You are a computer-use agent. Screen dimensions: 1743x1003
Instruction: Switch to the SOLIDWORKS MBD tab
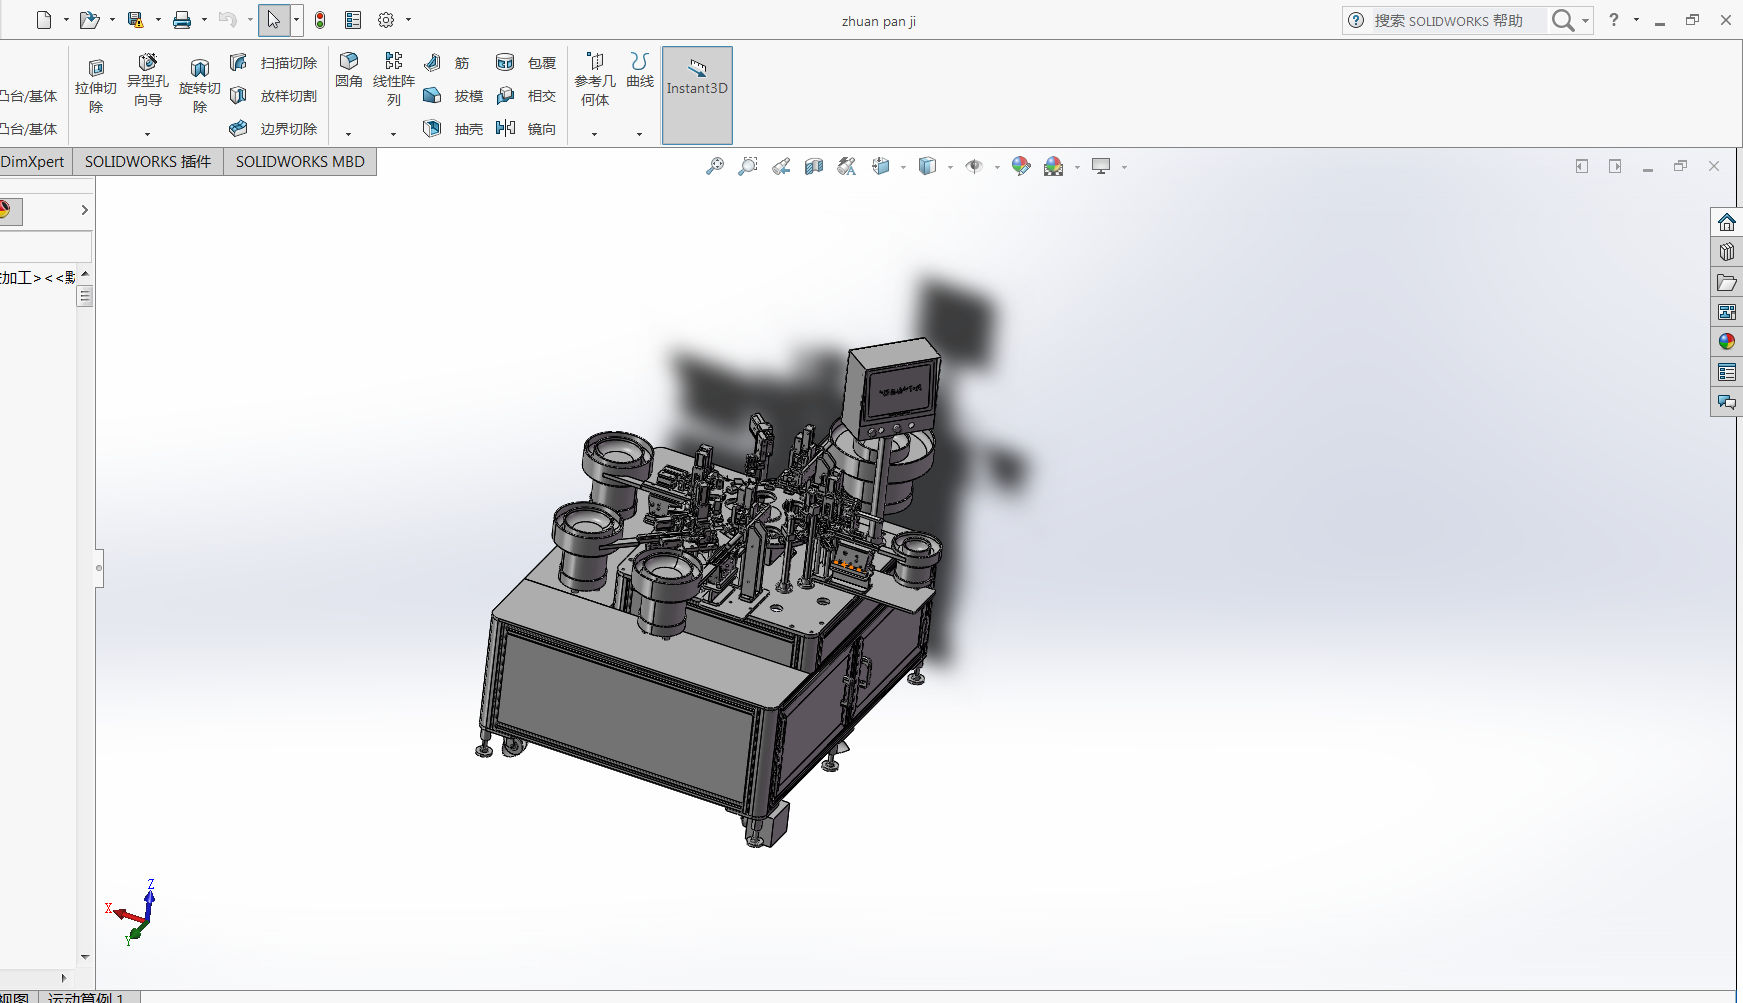[300, 162]
